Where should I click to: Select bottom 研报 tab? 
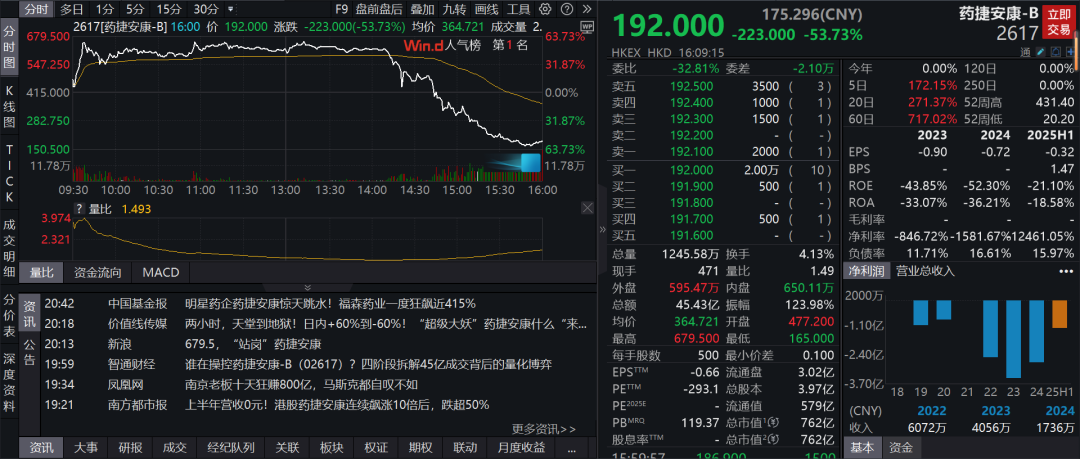130,448
